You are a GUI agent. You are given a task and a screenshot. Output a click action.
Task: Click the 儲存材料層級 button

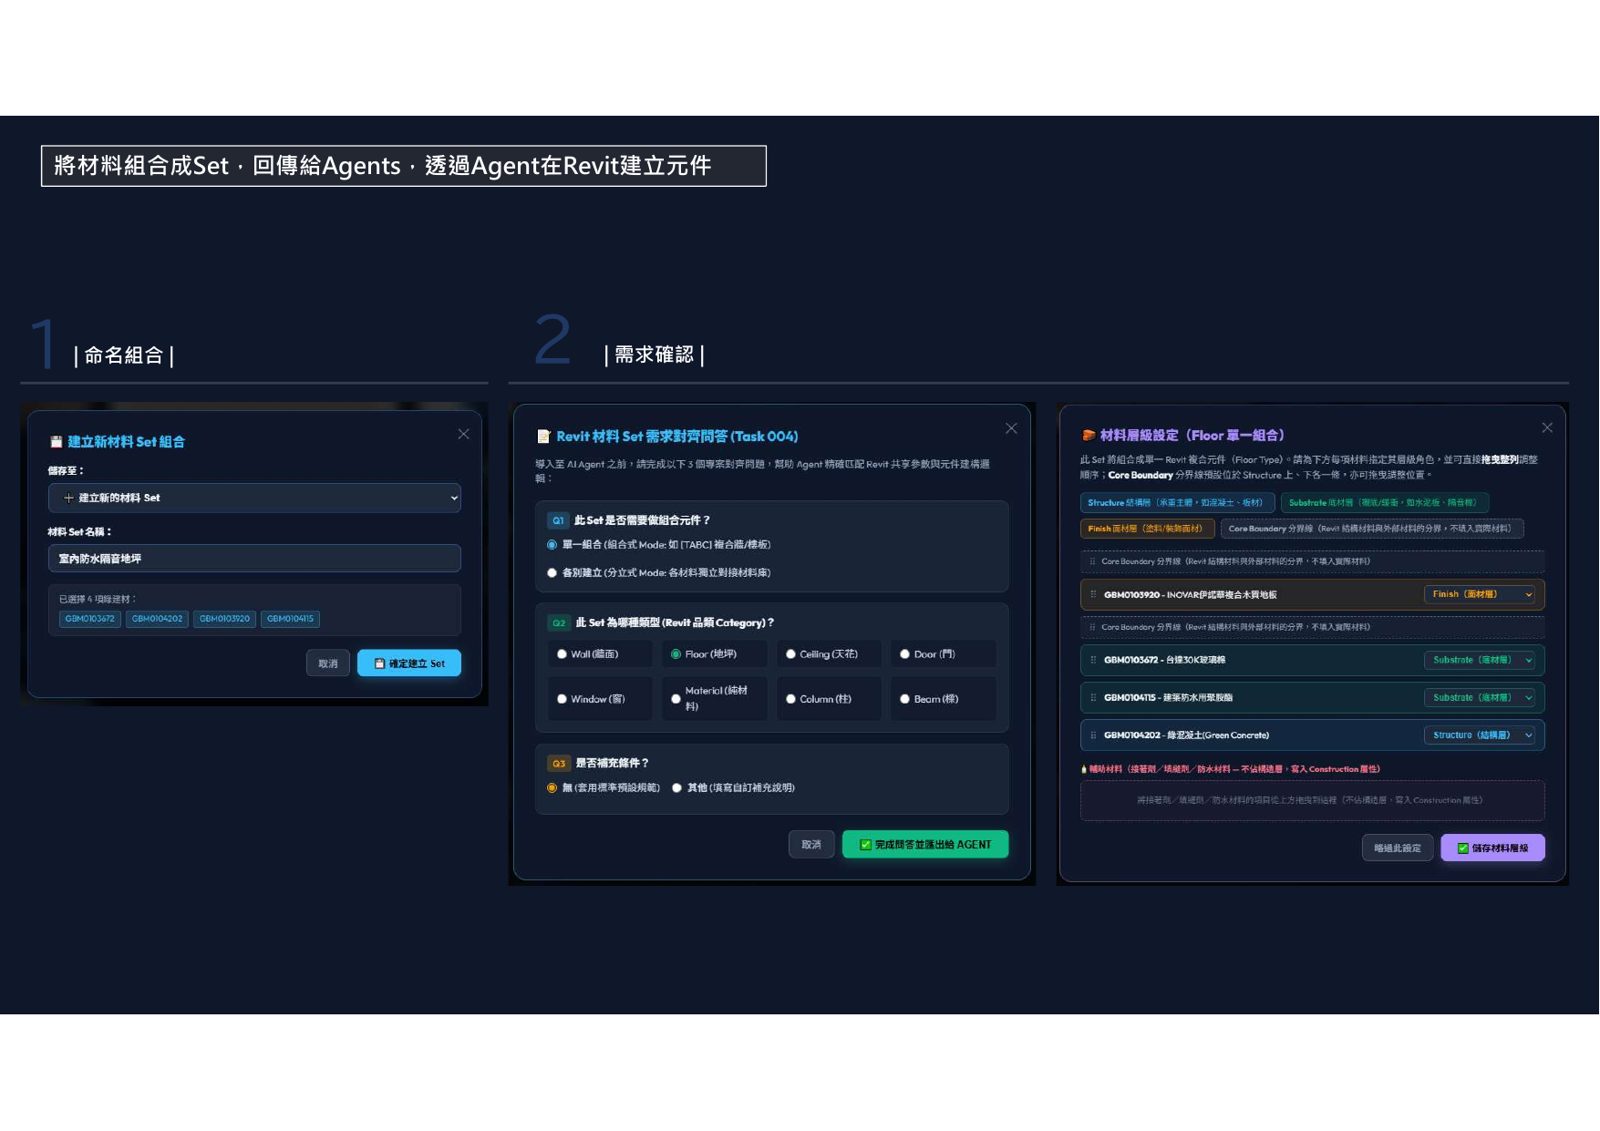point(1492,848)
